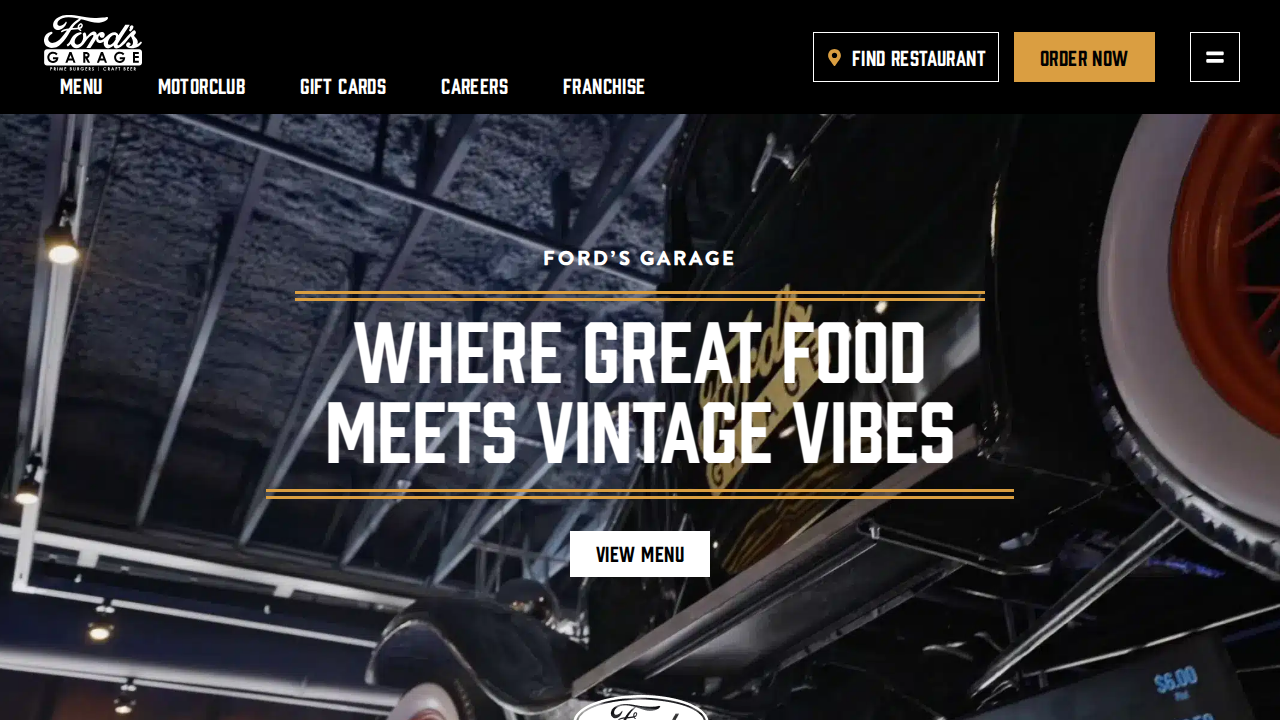Go to the Motorclub page
The height and width of the screenshot is (720, 1280).
coord(202,87)
